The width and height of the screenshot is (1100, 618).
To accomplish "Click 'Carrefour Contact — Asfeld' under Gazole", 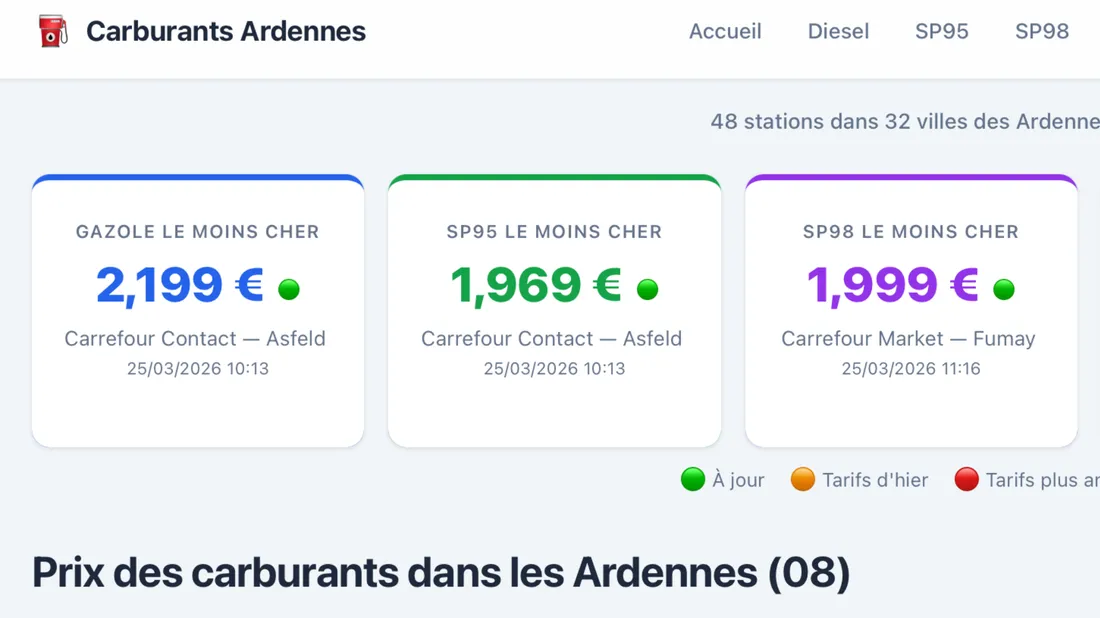I will point(196,339).
